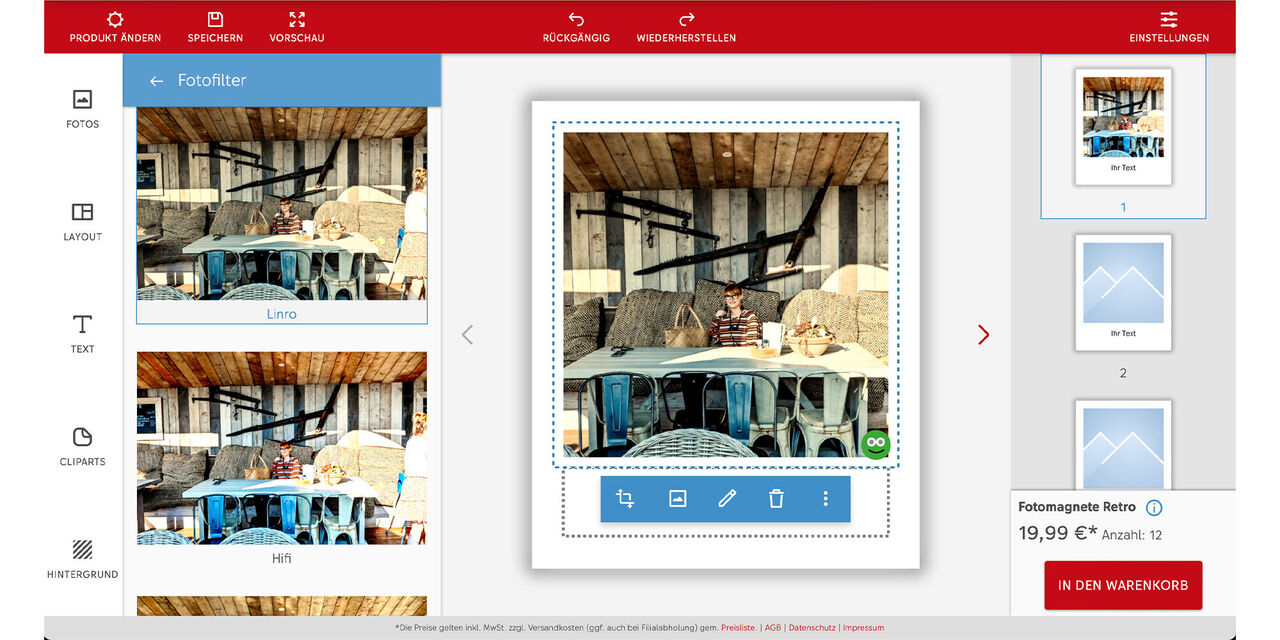Select the text placeholder below photo

pos(725,503)
